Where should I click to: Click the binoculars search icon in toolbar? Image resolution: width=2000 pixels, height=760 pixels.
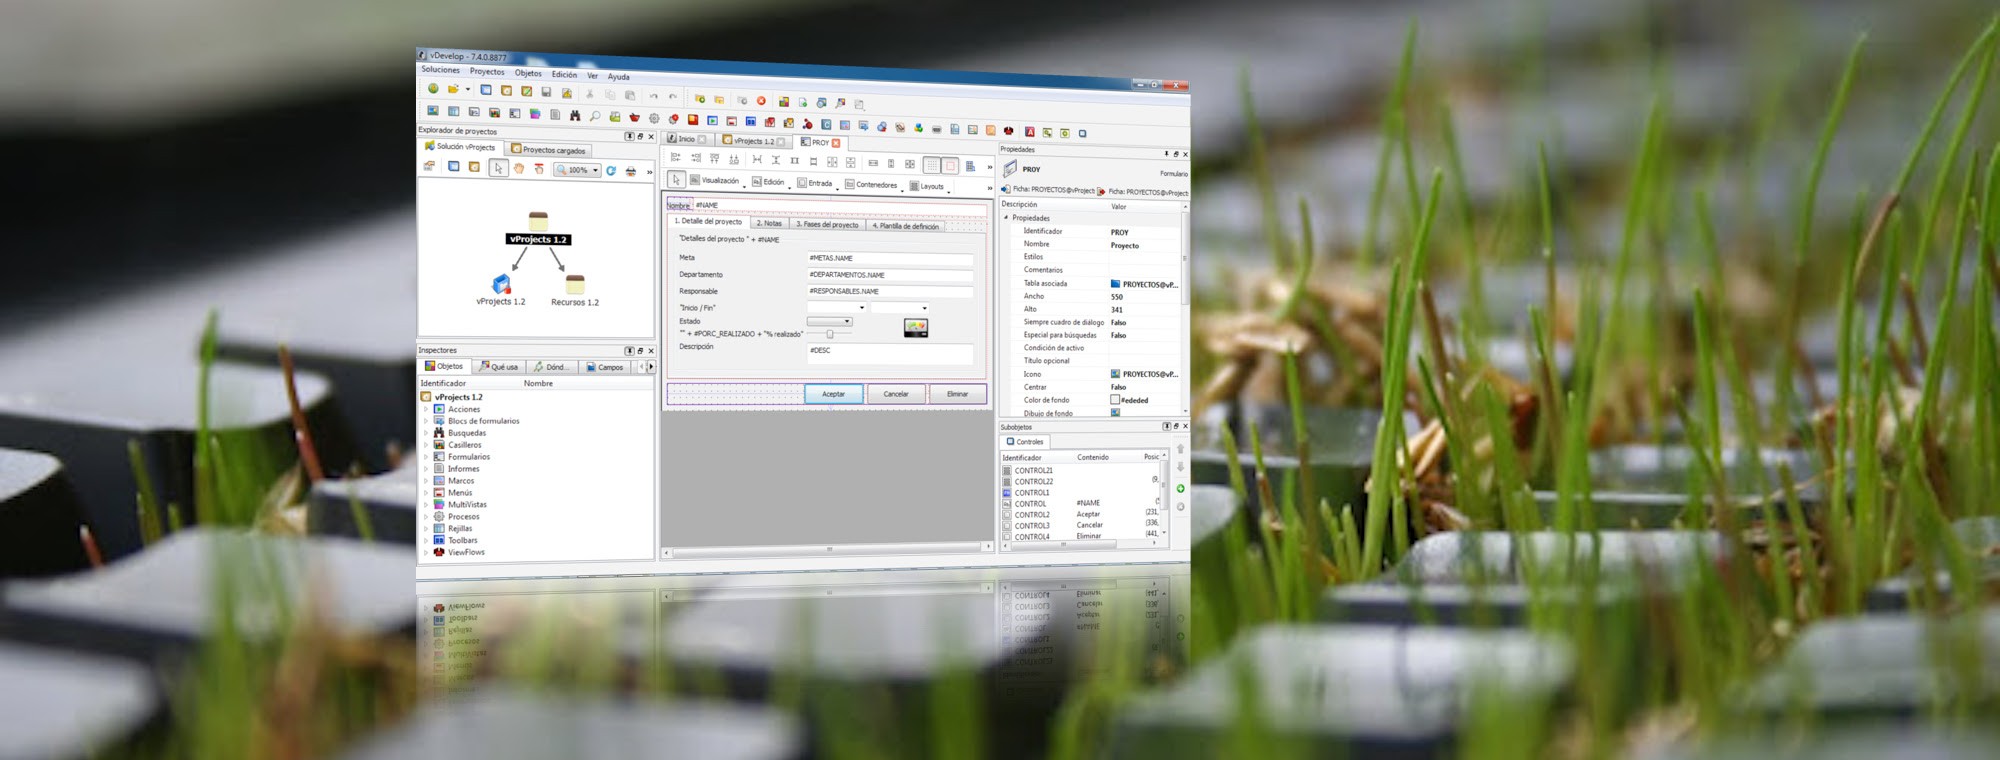[x=575, y=115]
